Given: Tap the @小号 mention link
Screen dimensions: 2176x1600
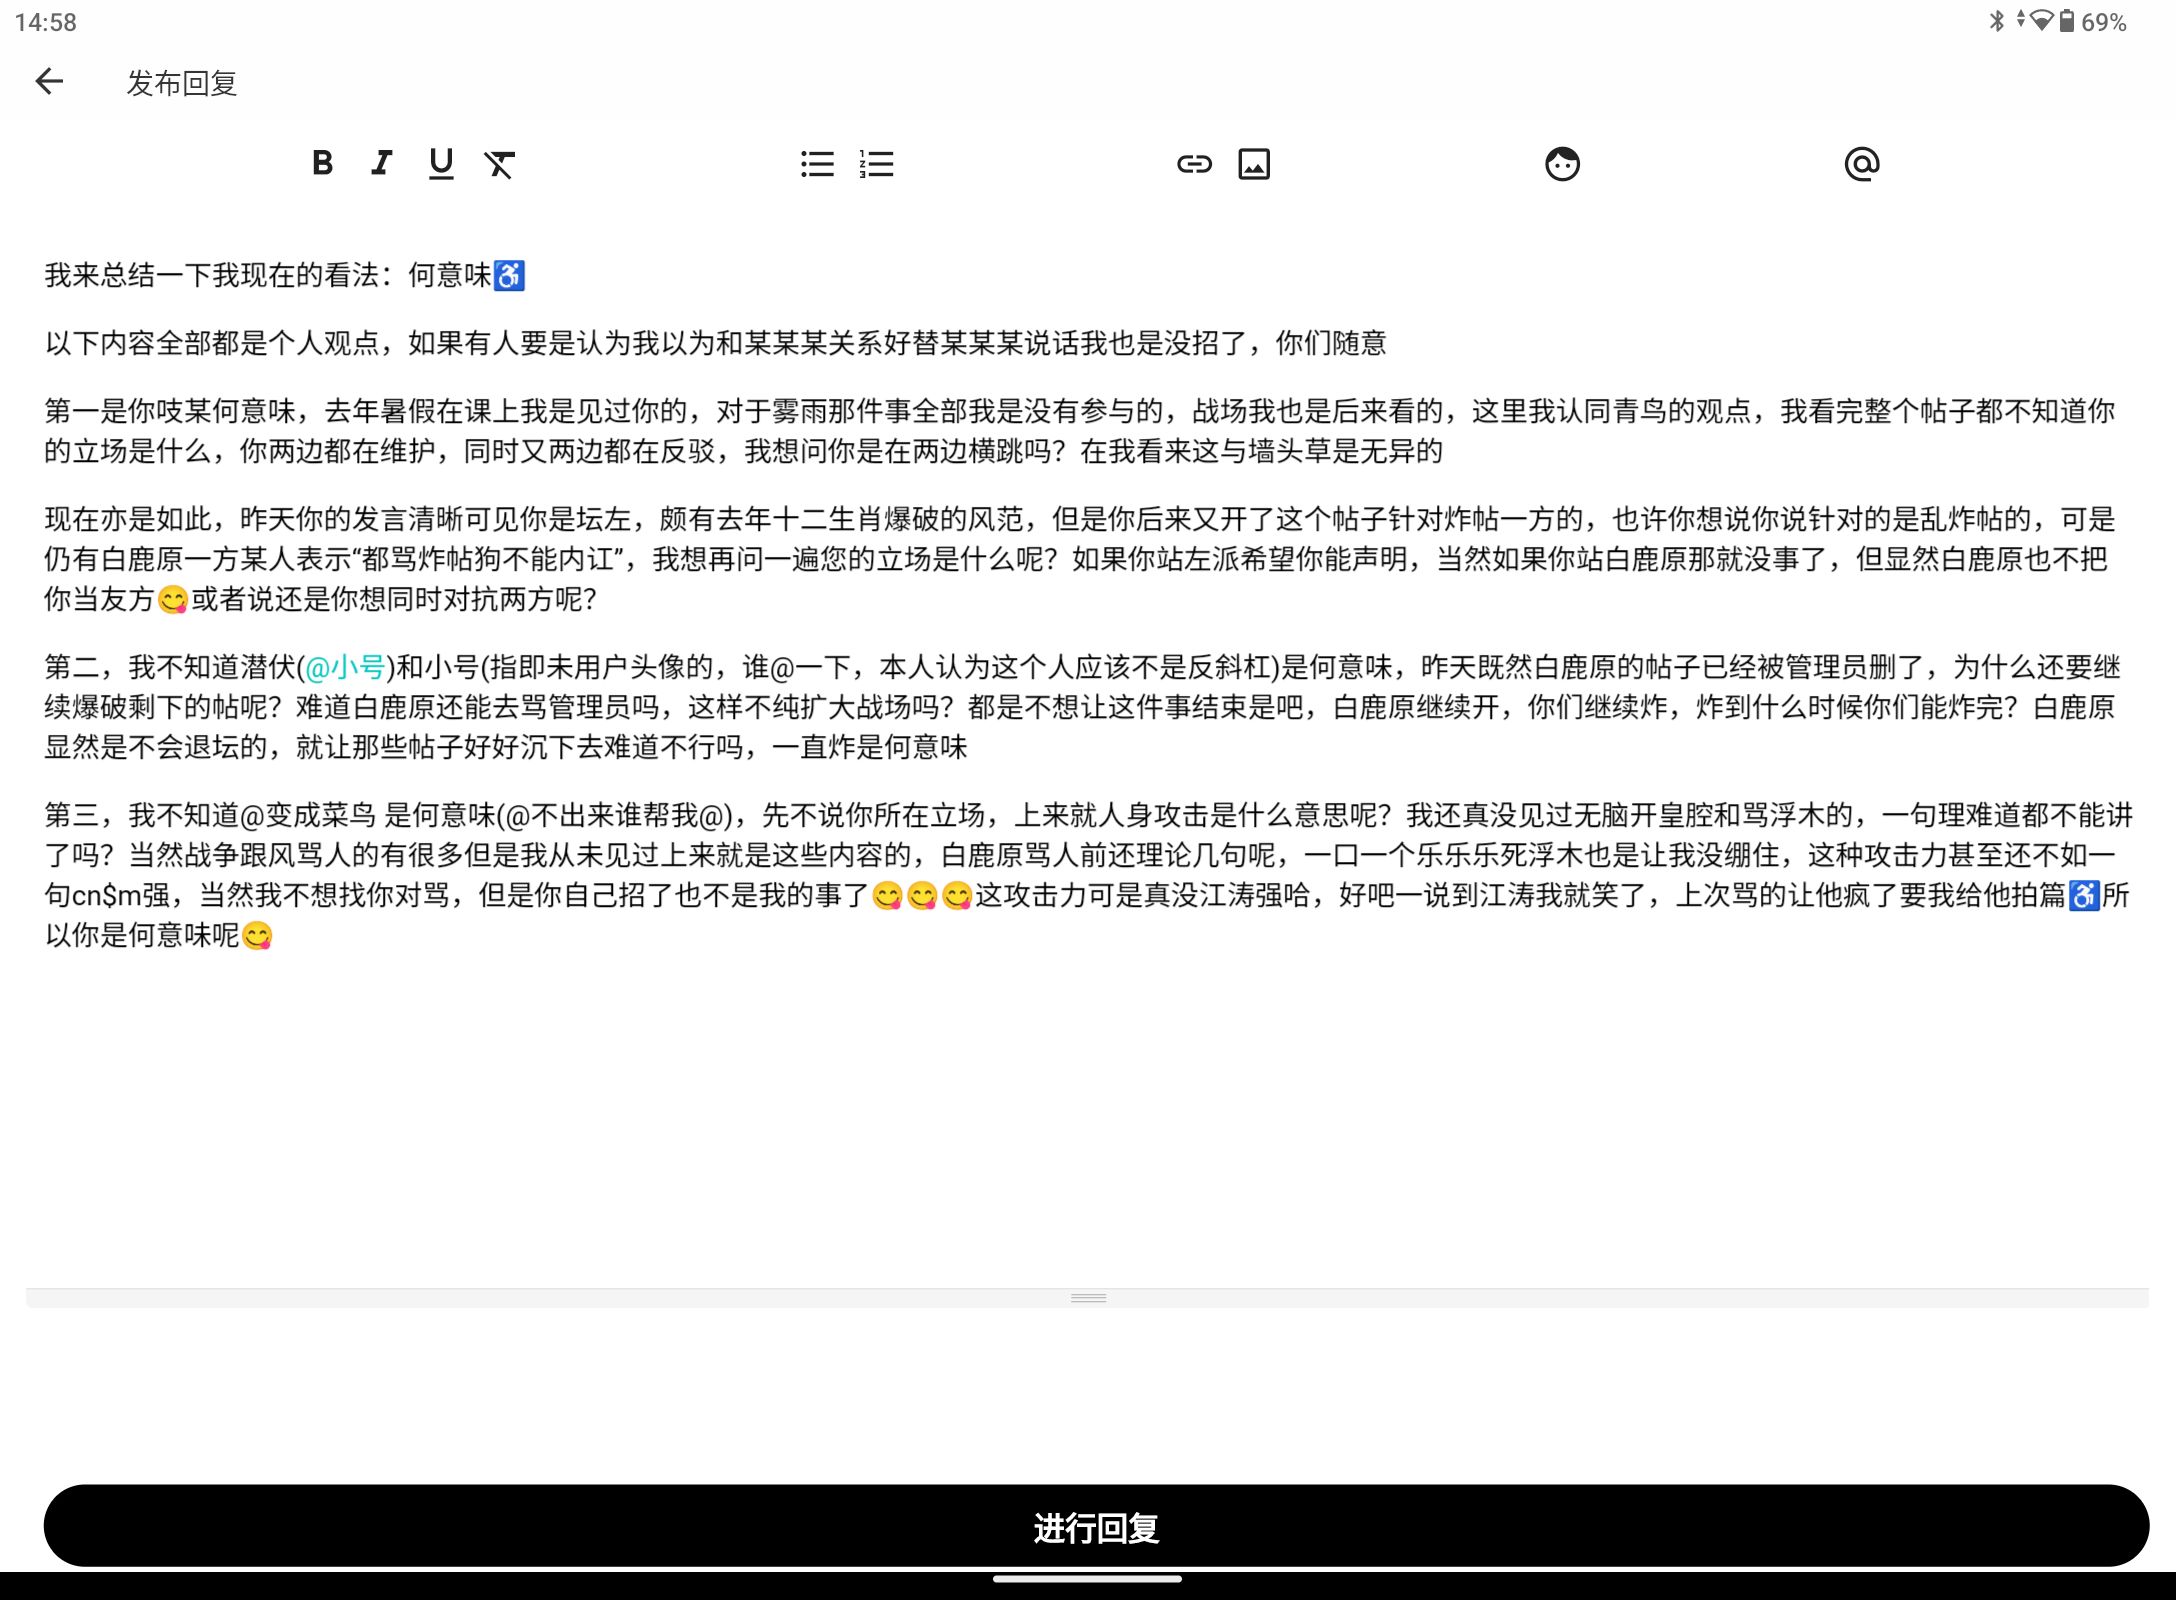Looking at the screenshot, I should (x=345, y=668).
